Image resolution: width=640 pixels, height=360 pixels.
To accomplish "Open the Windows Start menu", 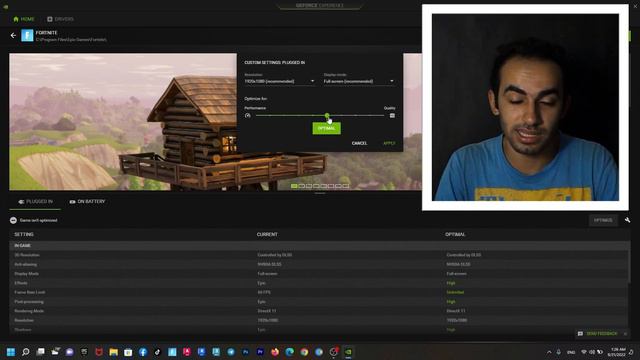I will [x=11, y=352].
